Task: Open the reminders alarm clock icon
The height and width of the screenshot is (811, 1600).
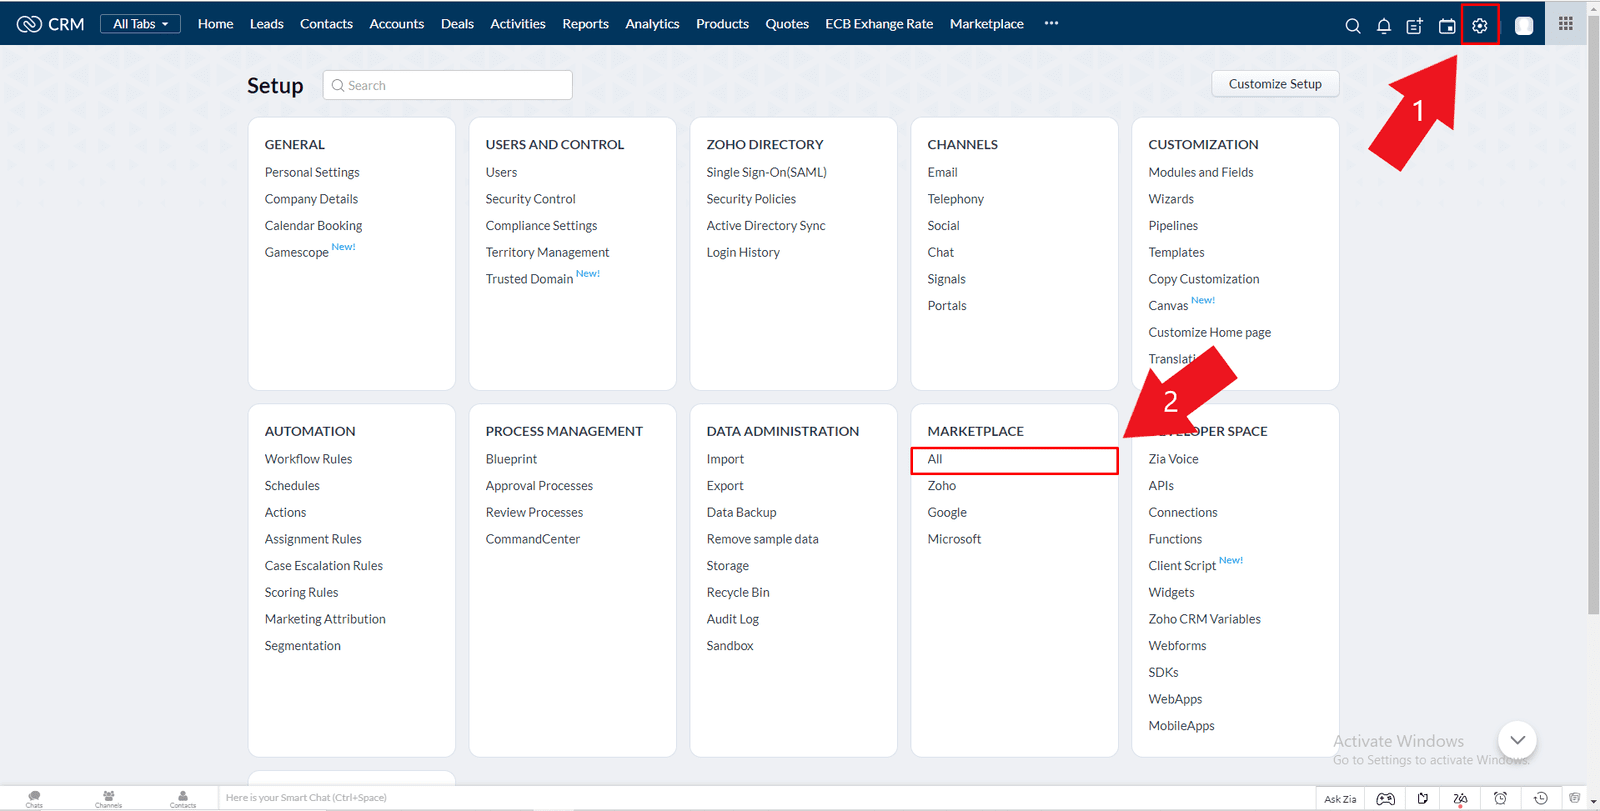Action: click(x=1500, y=798)
